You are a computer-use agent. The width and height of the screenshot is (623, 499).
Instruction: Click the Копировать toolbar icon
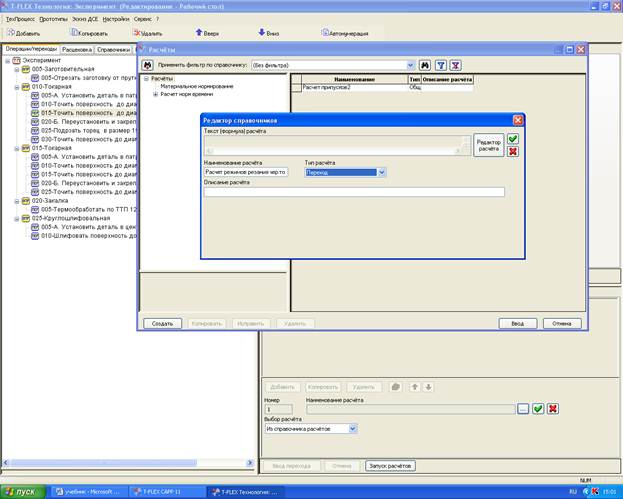[x=74, y=33]
